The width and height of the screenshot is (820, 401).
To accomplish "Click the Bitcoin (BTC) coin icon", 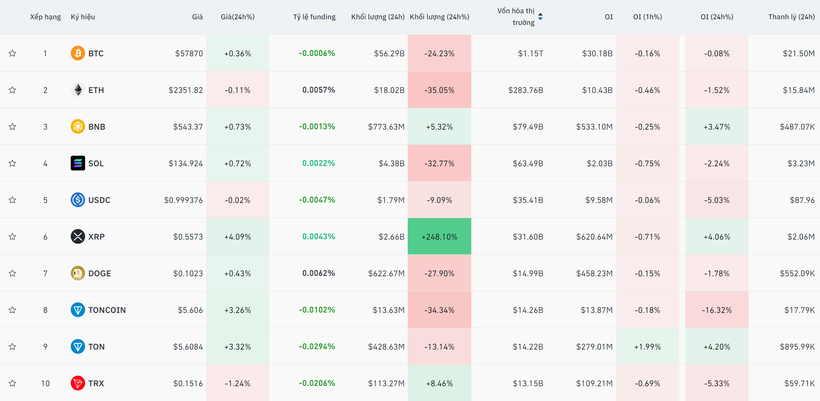I will [77, 53].
